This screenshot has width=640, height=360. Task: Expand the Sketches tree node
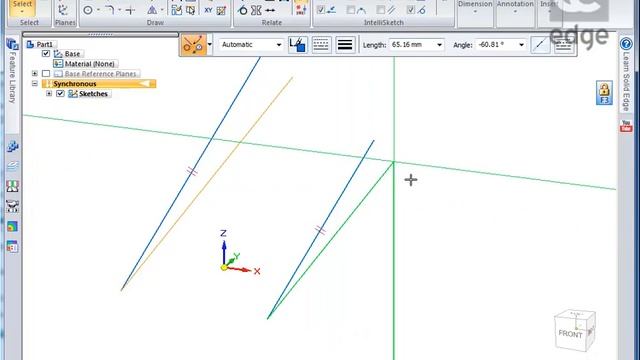coord(49,93)
